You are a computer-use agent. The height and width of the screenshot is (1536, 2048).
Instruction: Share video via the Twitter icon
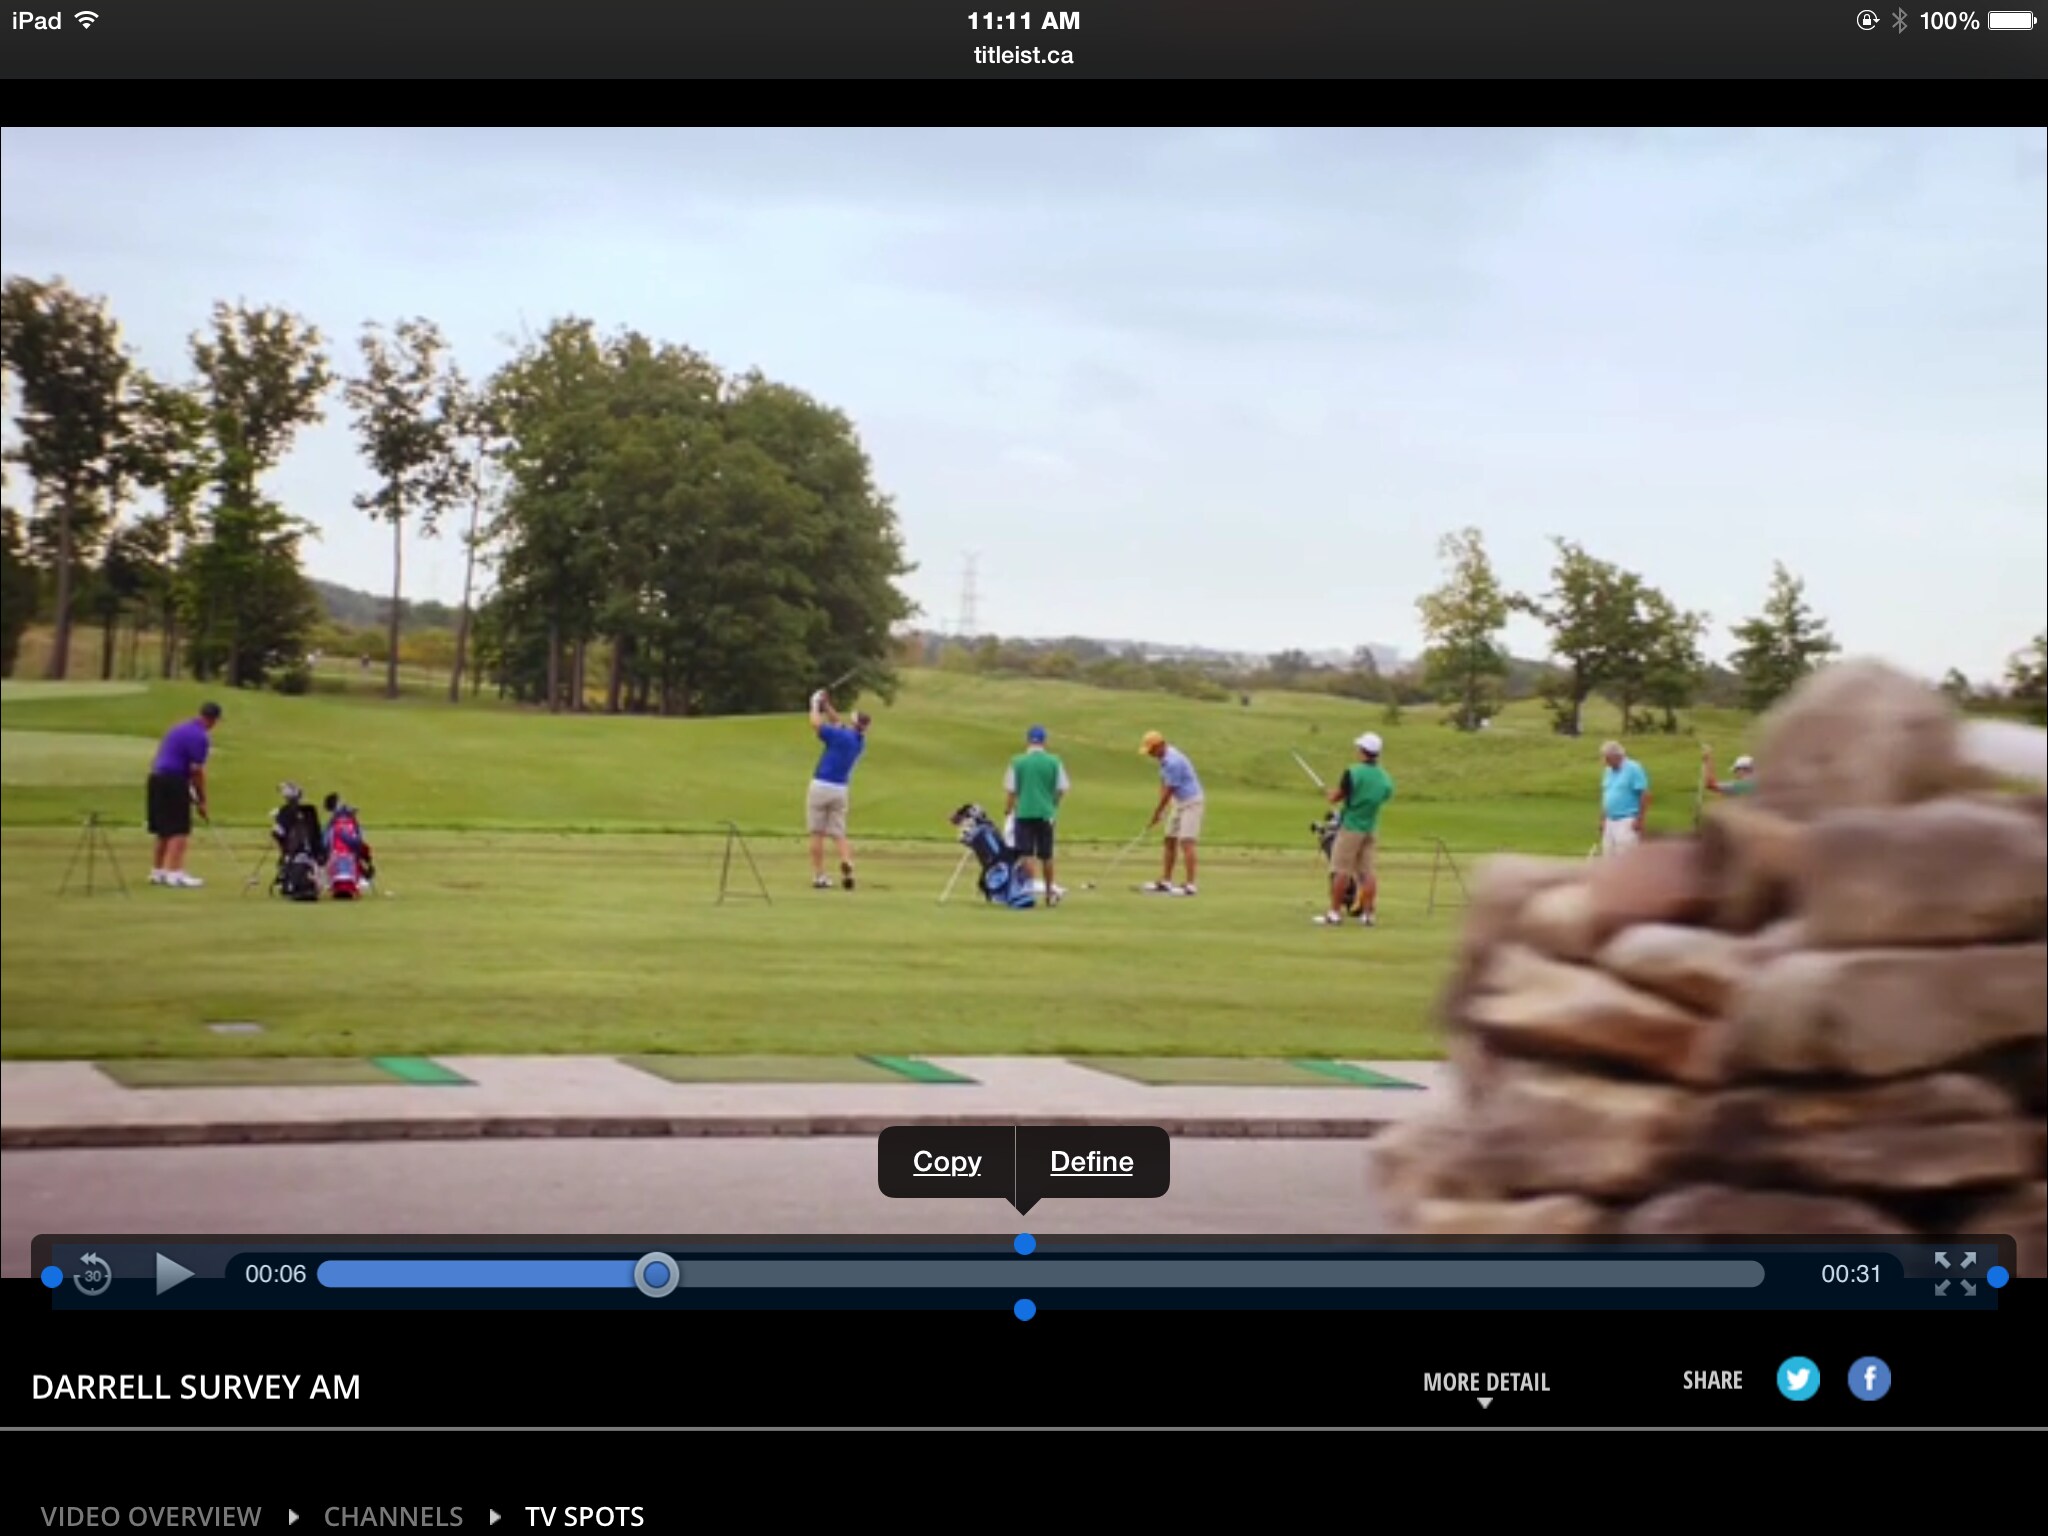[x=1797, y=1380]
